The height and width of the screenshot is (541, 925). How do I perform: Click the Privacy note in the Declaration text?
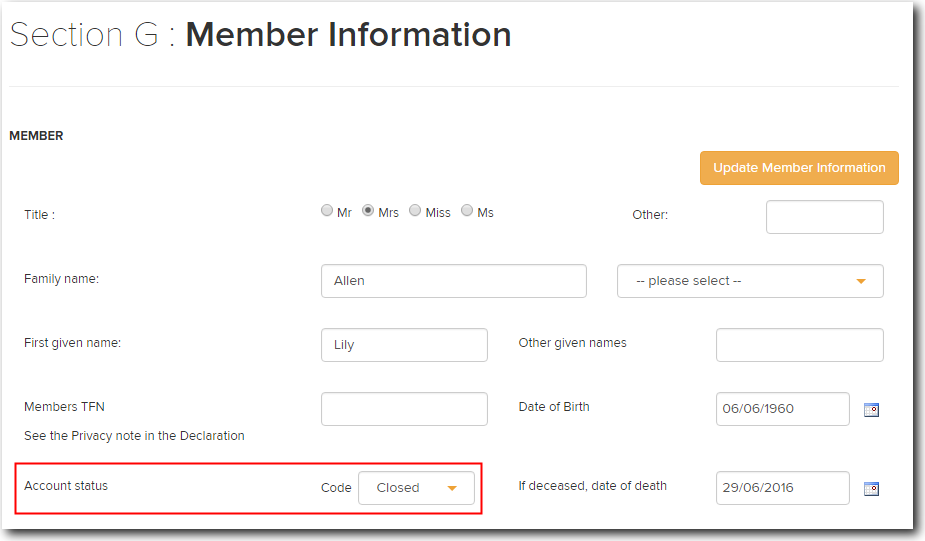coord(134,436)
